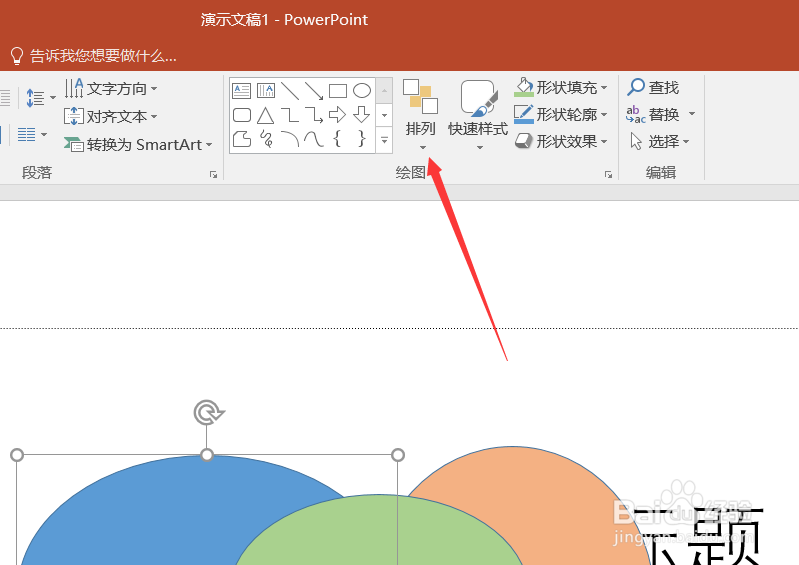
Task: Open the Align Text (对齐文本) menu
Action: (111, 117)
